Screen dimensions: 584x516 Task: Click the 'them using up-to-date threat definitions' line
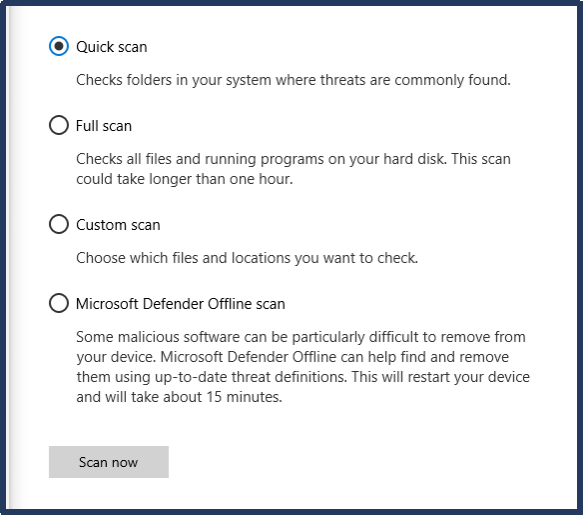coord(303,377)
